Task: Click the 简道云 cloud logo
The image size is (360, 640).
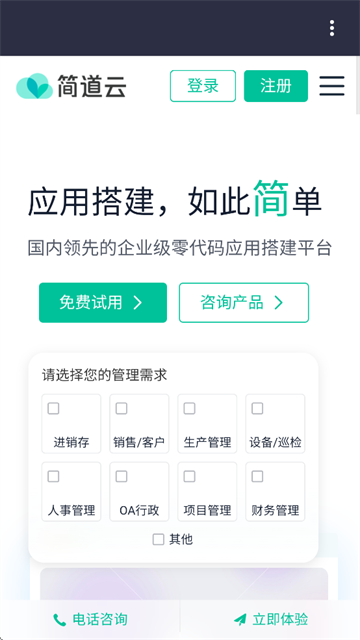Action: click(34, 86)
